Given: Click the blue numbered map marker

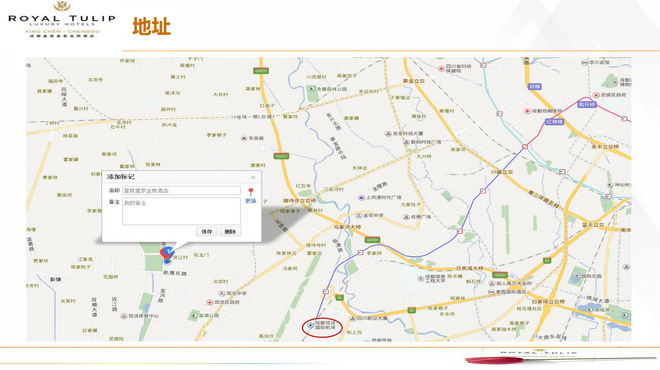Looking at the screenshot, I should [169, 253].
